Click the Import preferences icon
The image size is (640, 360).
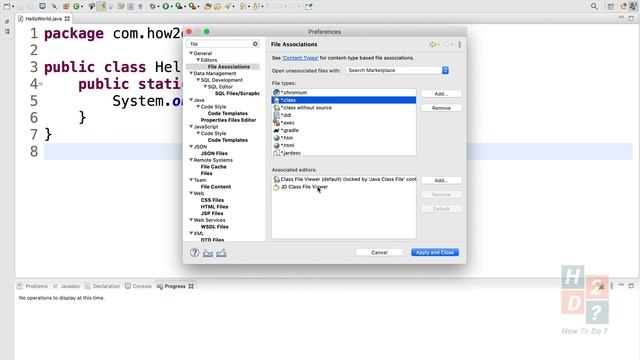point(208,253)
